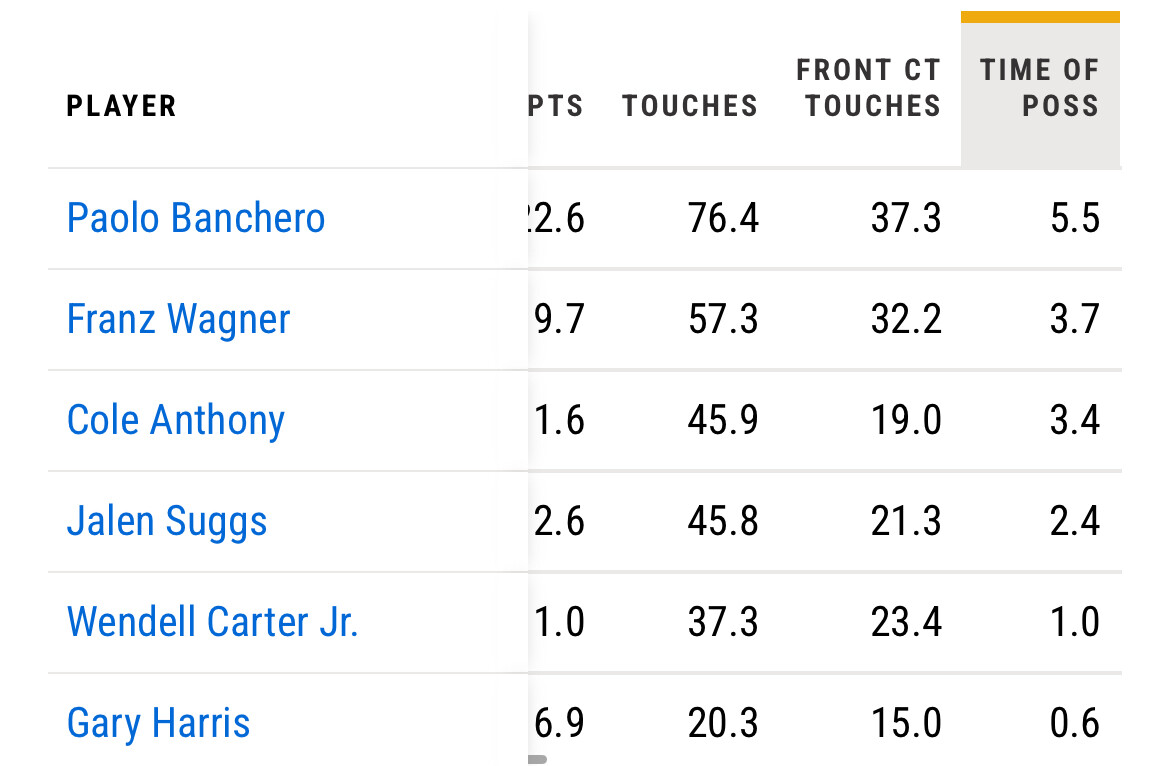Open Gary Harris player page

[158, 723]
